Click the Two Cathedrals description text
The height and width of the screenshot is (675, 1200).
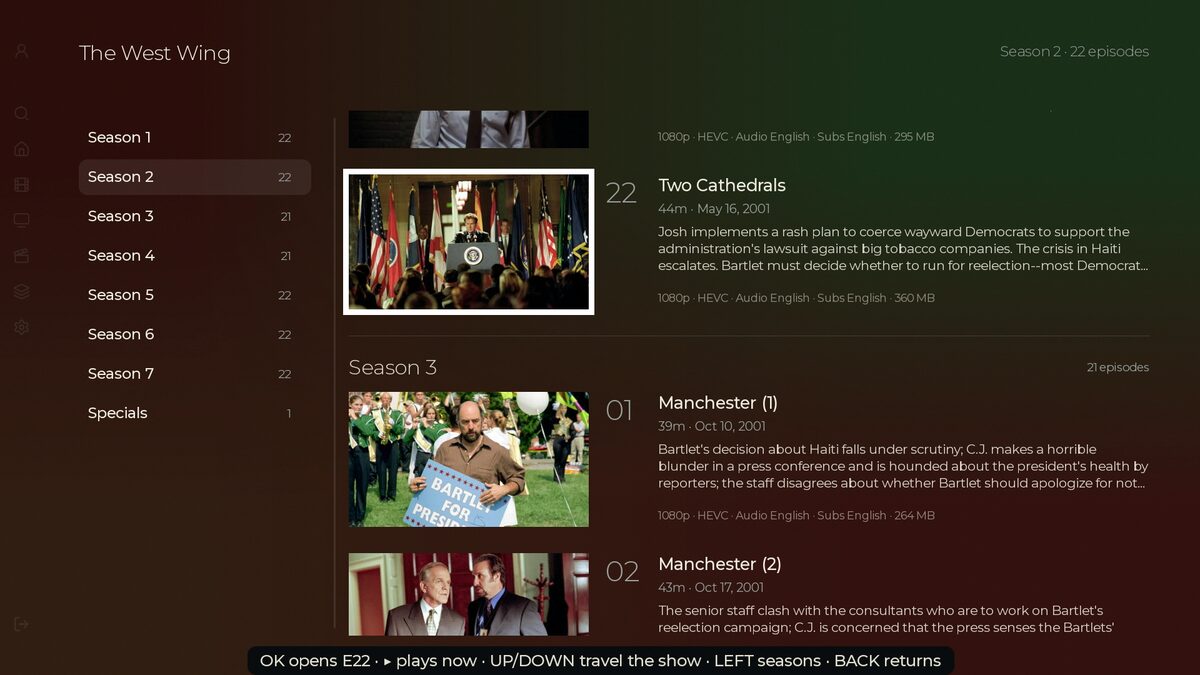(903, 249)
